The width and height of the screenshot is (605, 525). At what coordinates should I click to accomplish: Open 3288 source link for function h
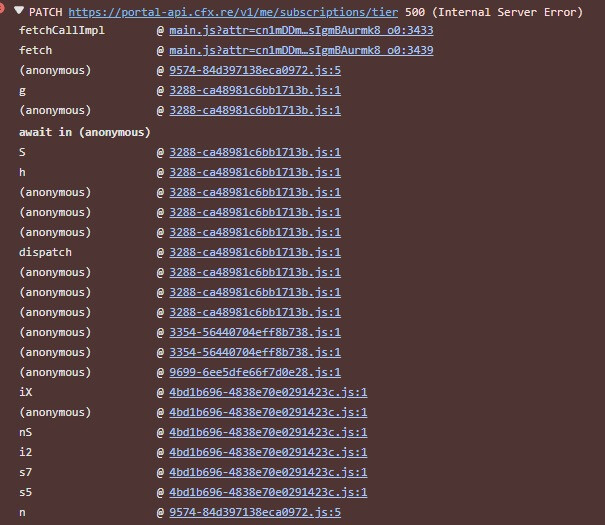tap(255, 172)
